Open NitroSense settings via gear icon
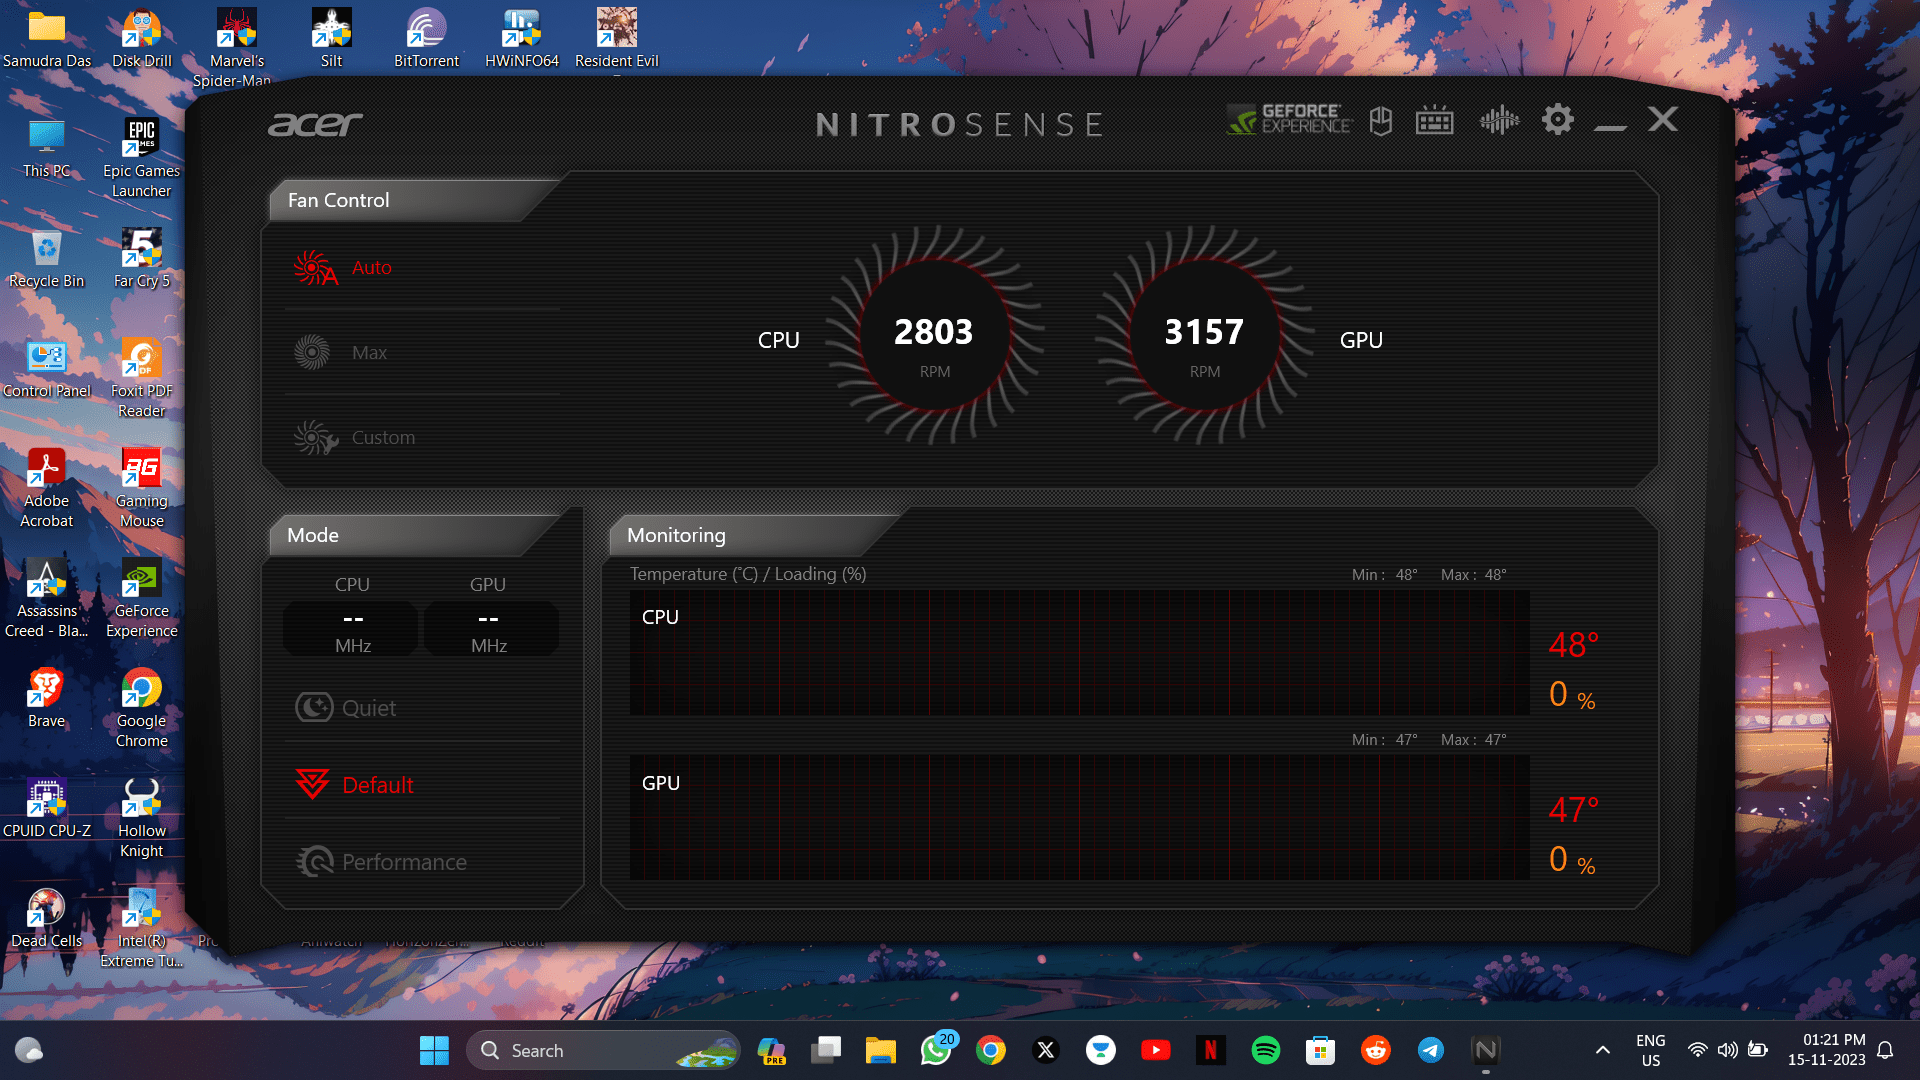The image size is (1920, 1080). pos(1556,120)
